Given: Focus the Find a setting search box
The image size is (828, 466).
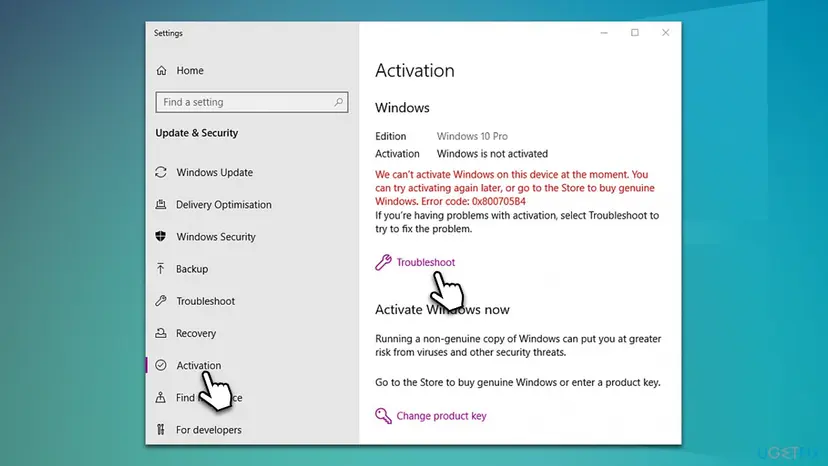Looking at the screenshot, I should click(x=252, y=102).
